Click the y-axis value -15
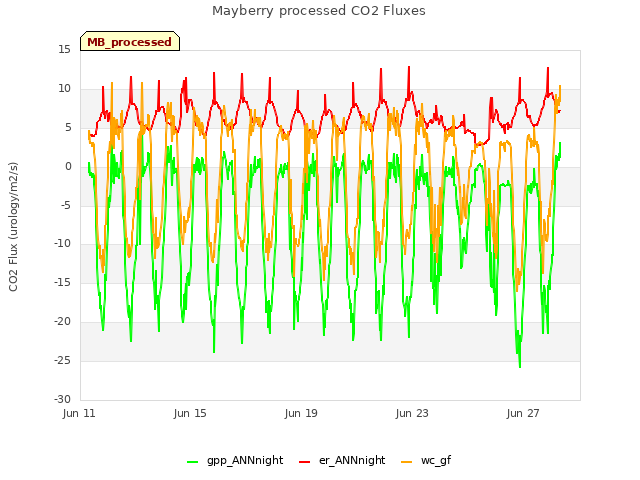Screen dimensions: 640x480 click(63, 282)
